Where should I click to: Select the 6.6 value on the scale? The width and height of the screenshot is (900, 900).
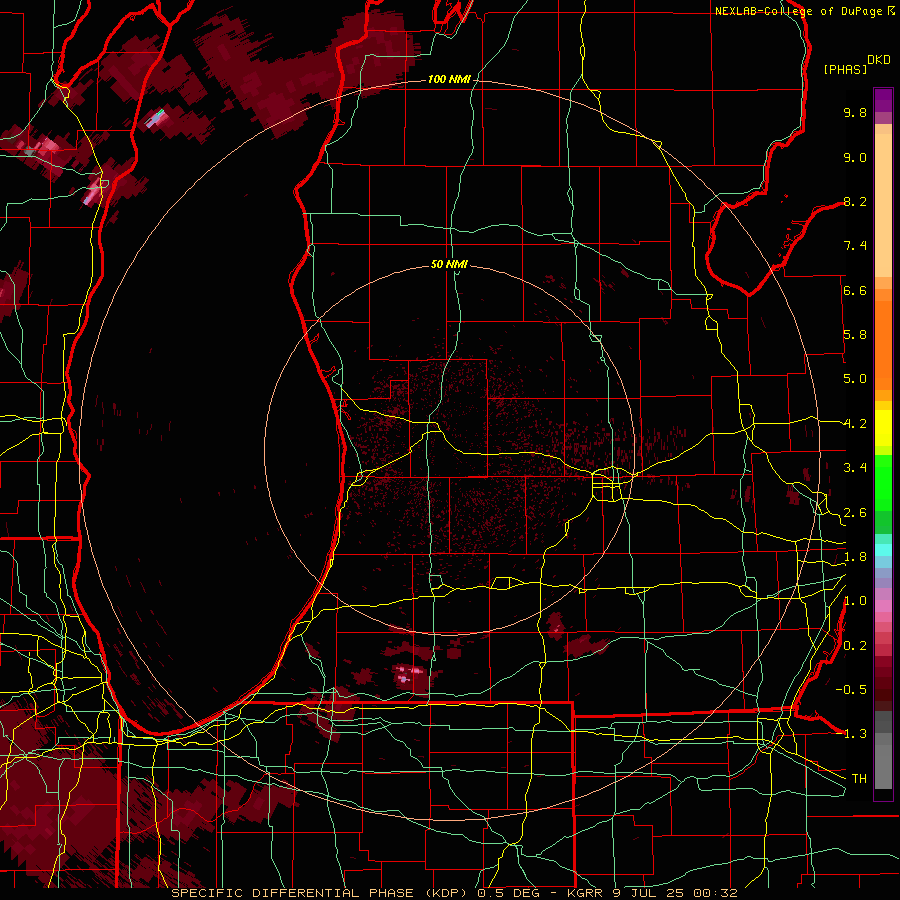(x=855, y=290)
